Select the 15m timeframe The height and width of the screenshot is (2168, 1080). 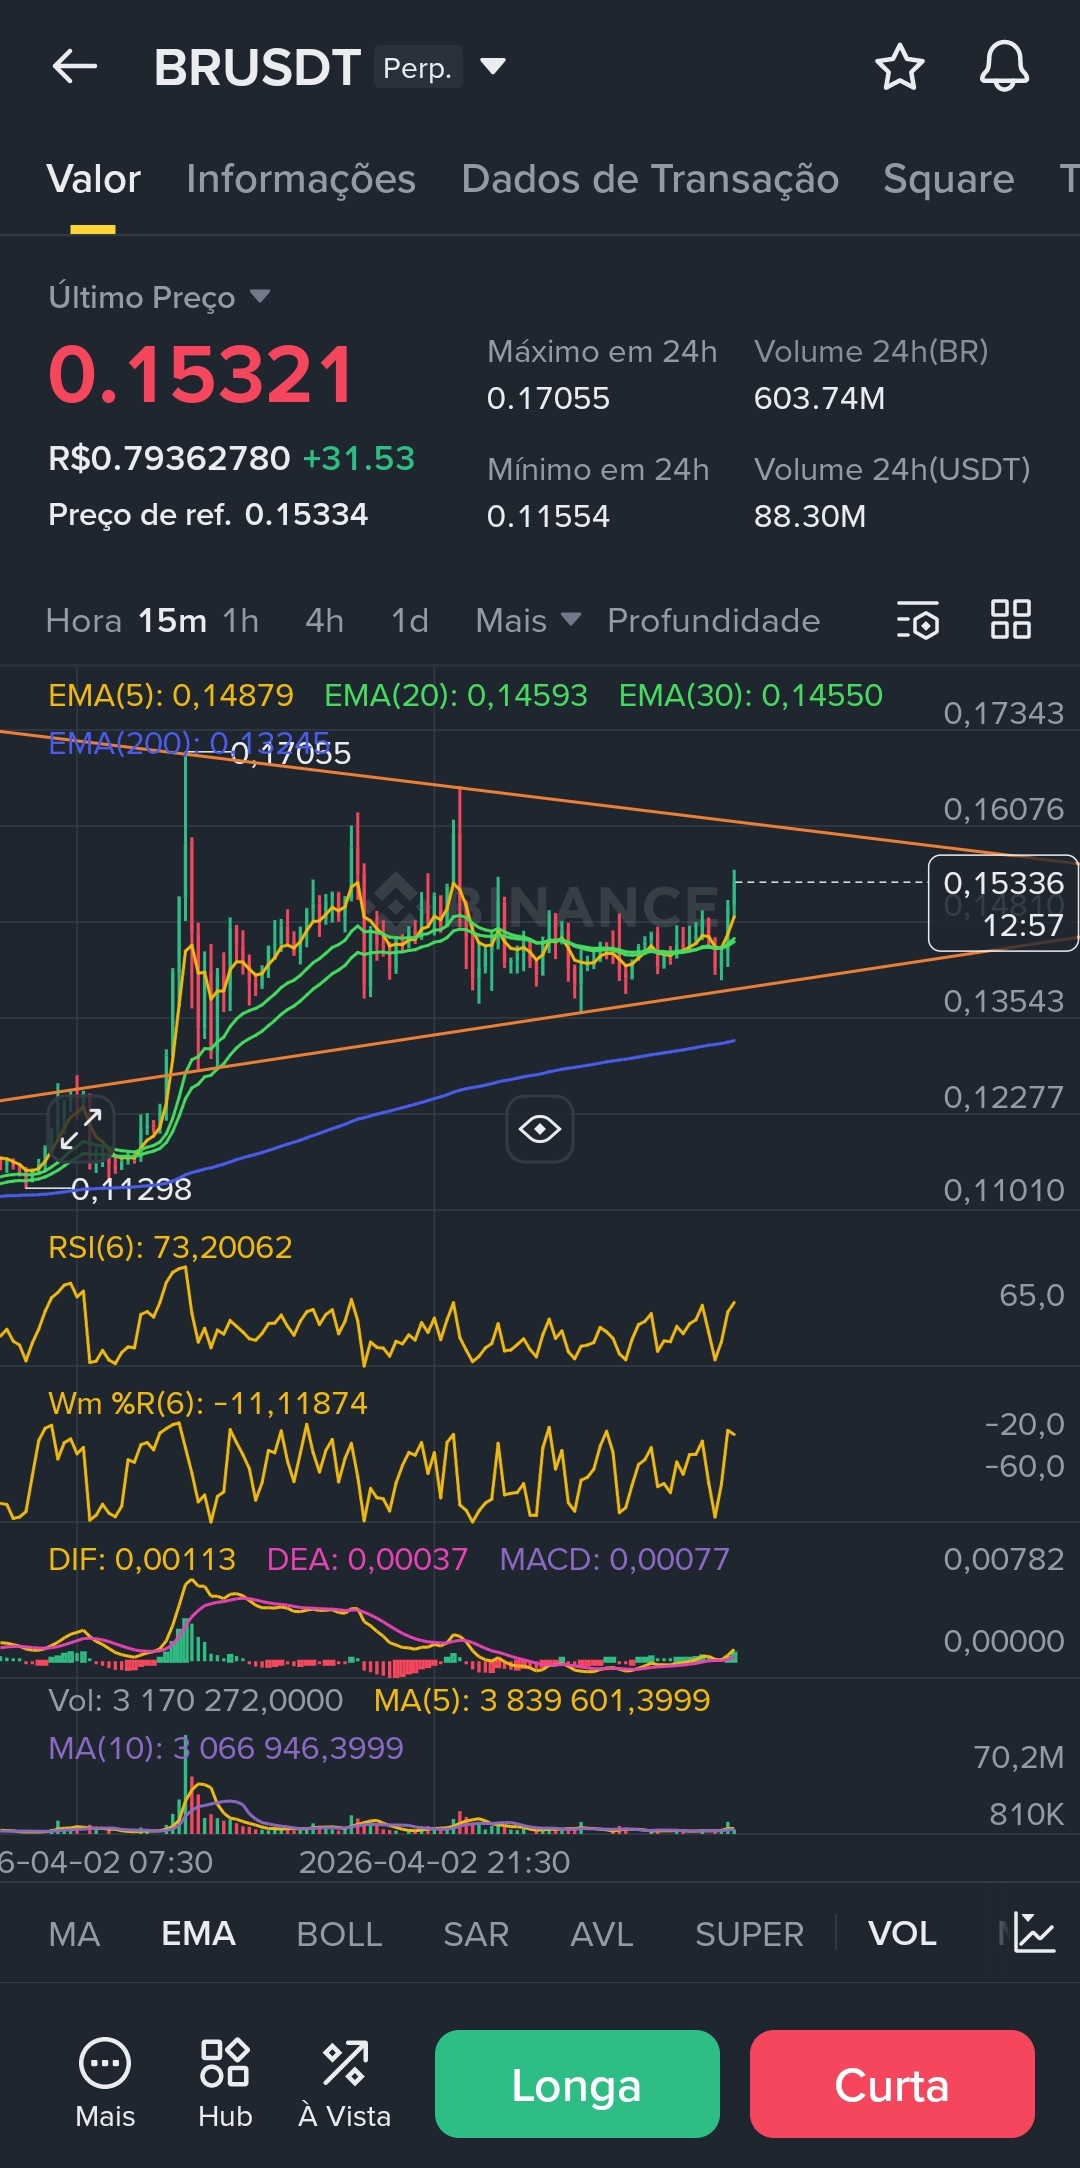click(x=172, y=620)
